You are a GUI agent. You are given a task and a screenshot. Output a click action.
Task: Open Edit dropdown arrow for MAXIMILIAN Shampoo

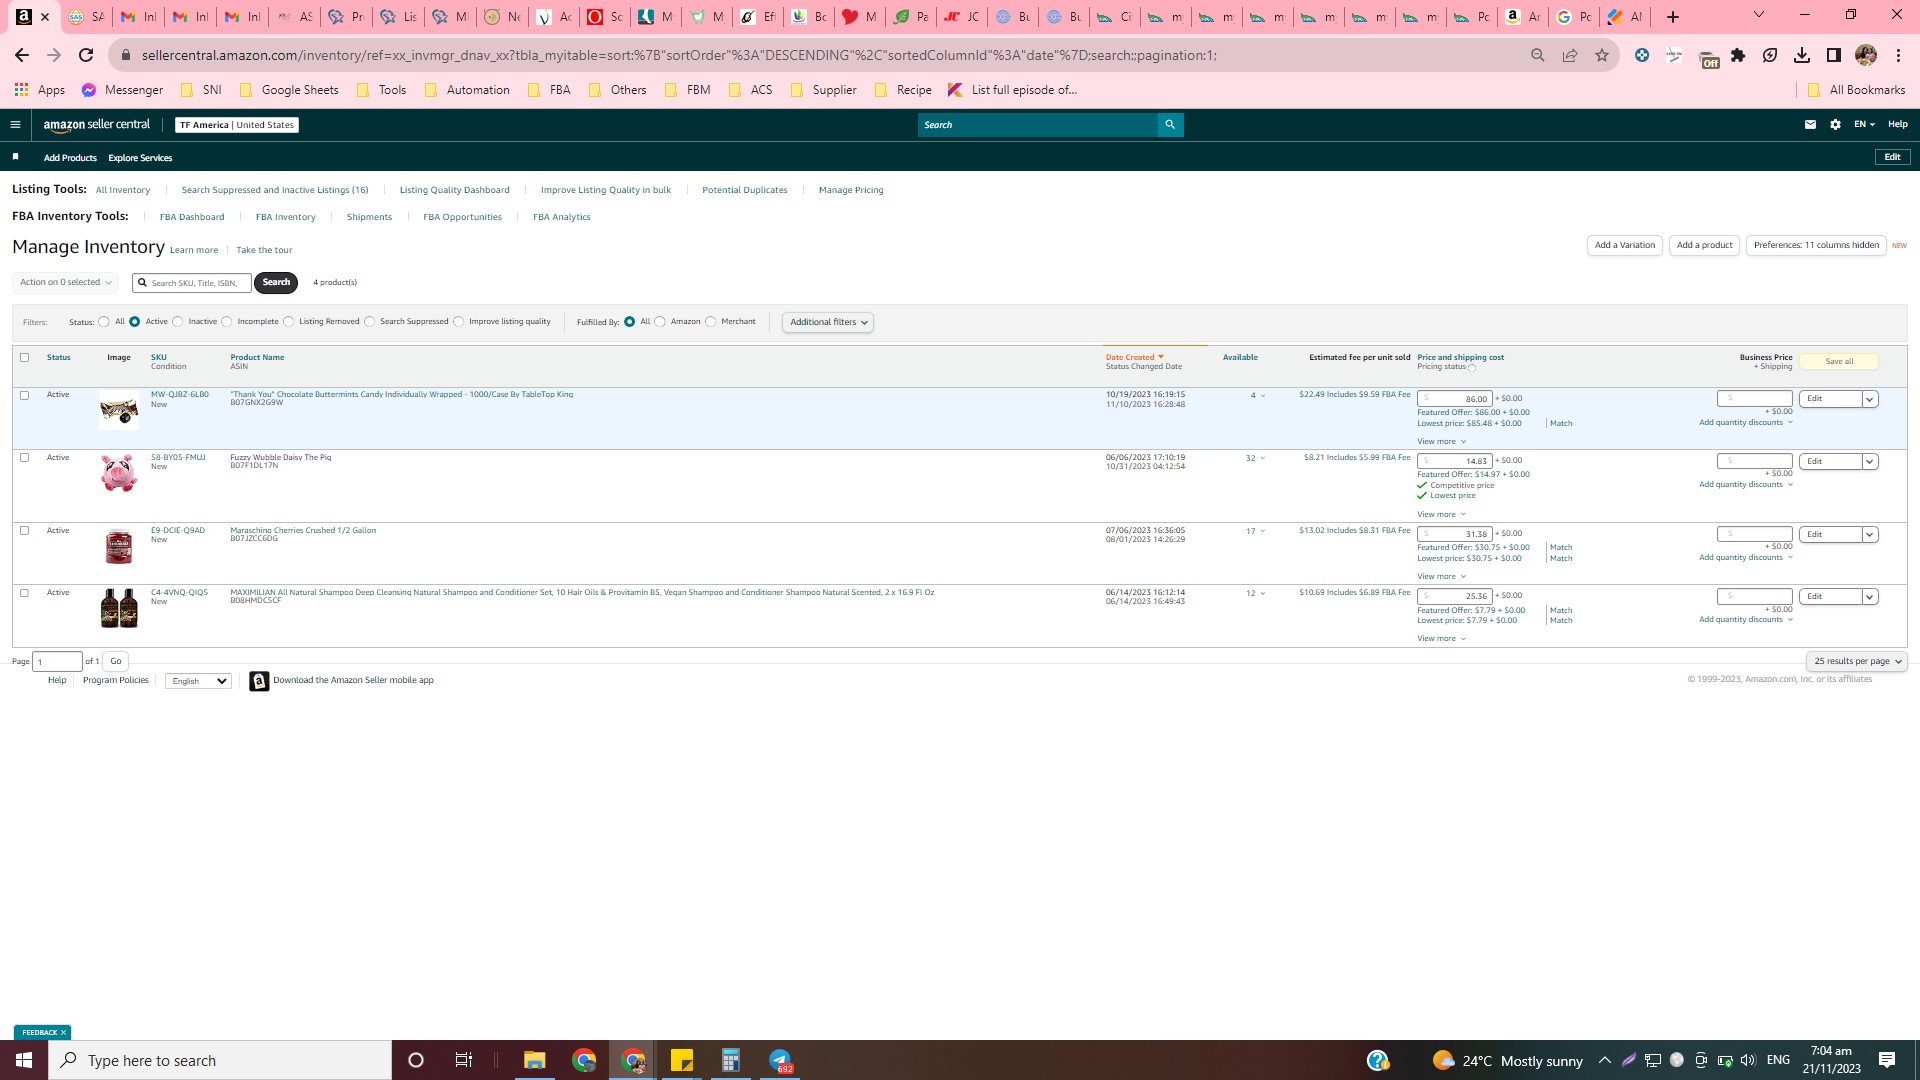pos(1869,597)
